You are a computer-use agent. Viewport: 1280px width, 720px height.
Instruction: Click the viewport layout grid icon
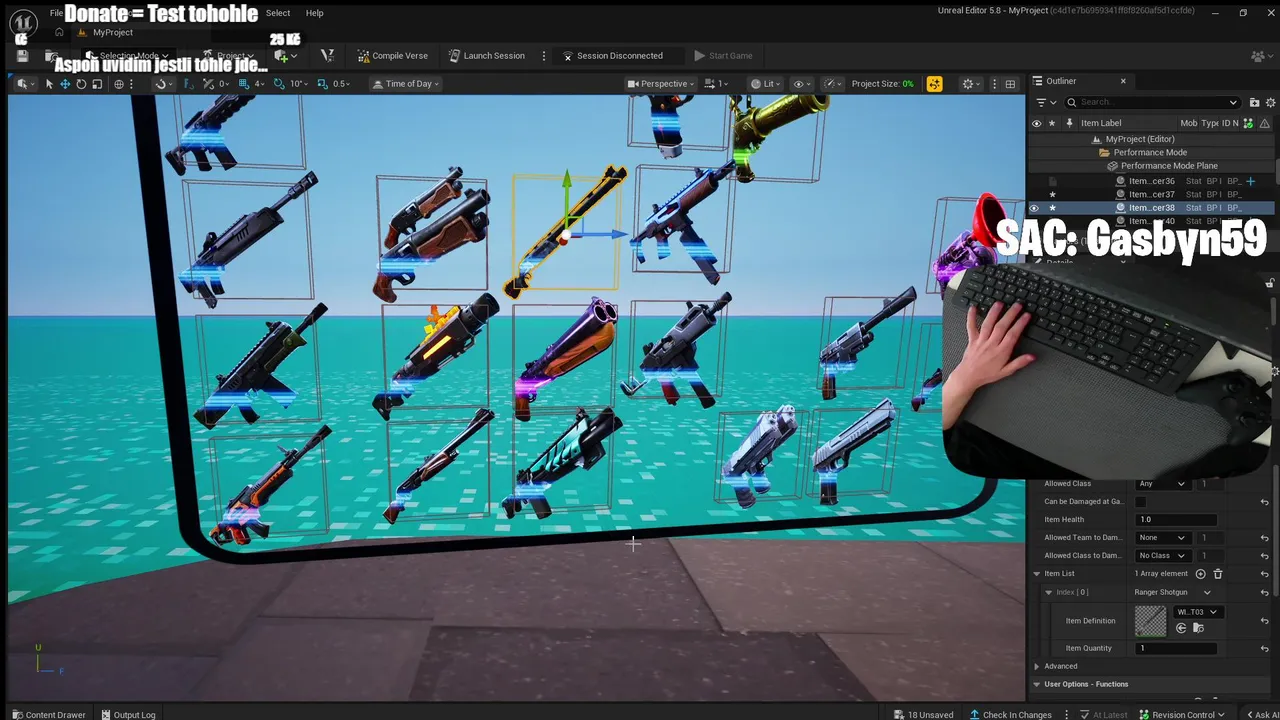click(1010, 84)
